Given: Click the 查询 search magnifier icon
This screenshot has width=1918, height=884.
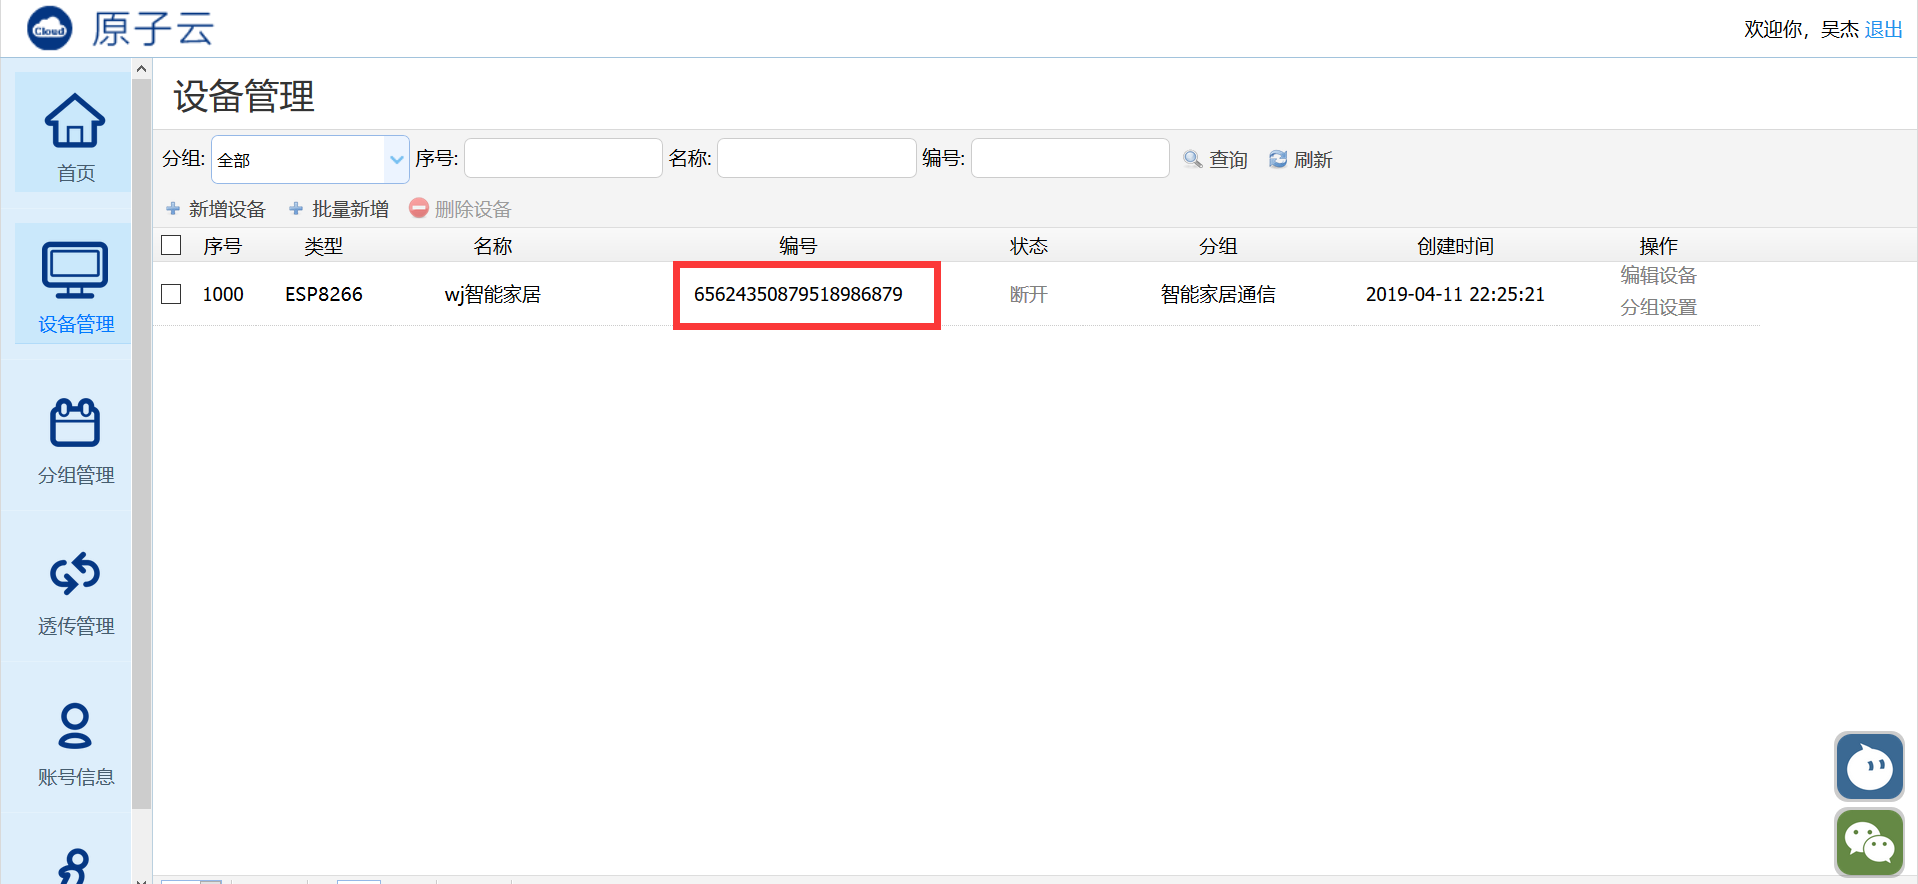Looking at the screenshot, I should click(1192, 159).
